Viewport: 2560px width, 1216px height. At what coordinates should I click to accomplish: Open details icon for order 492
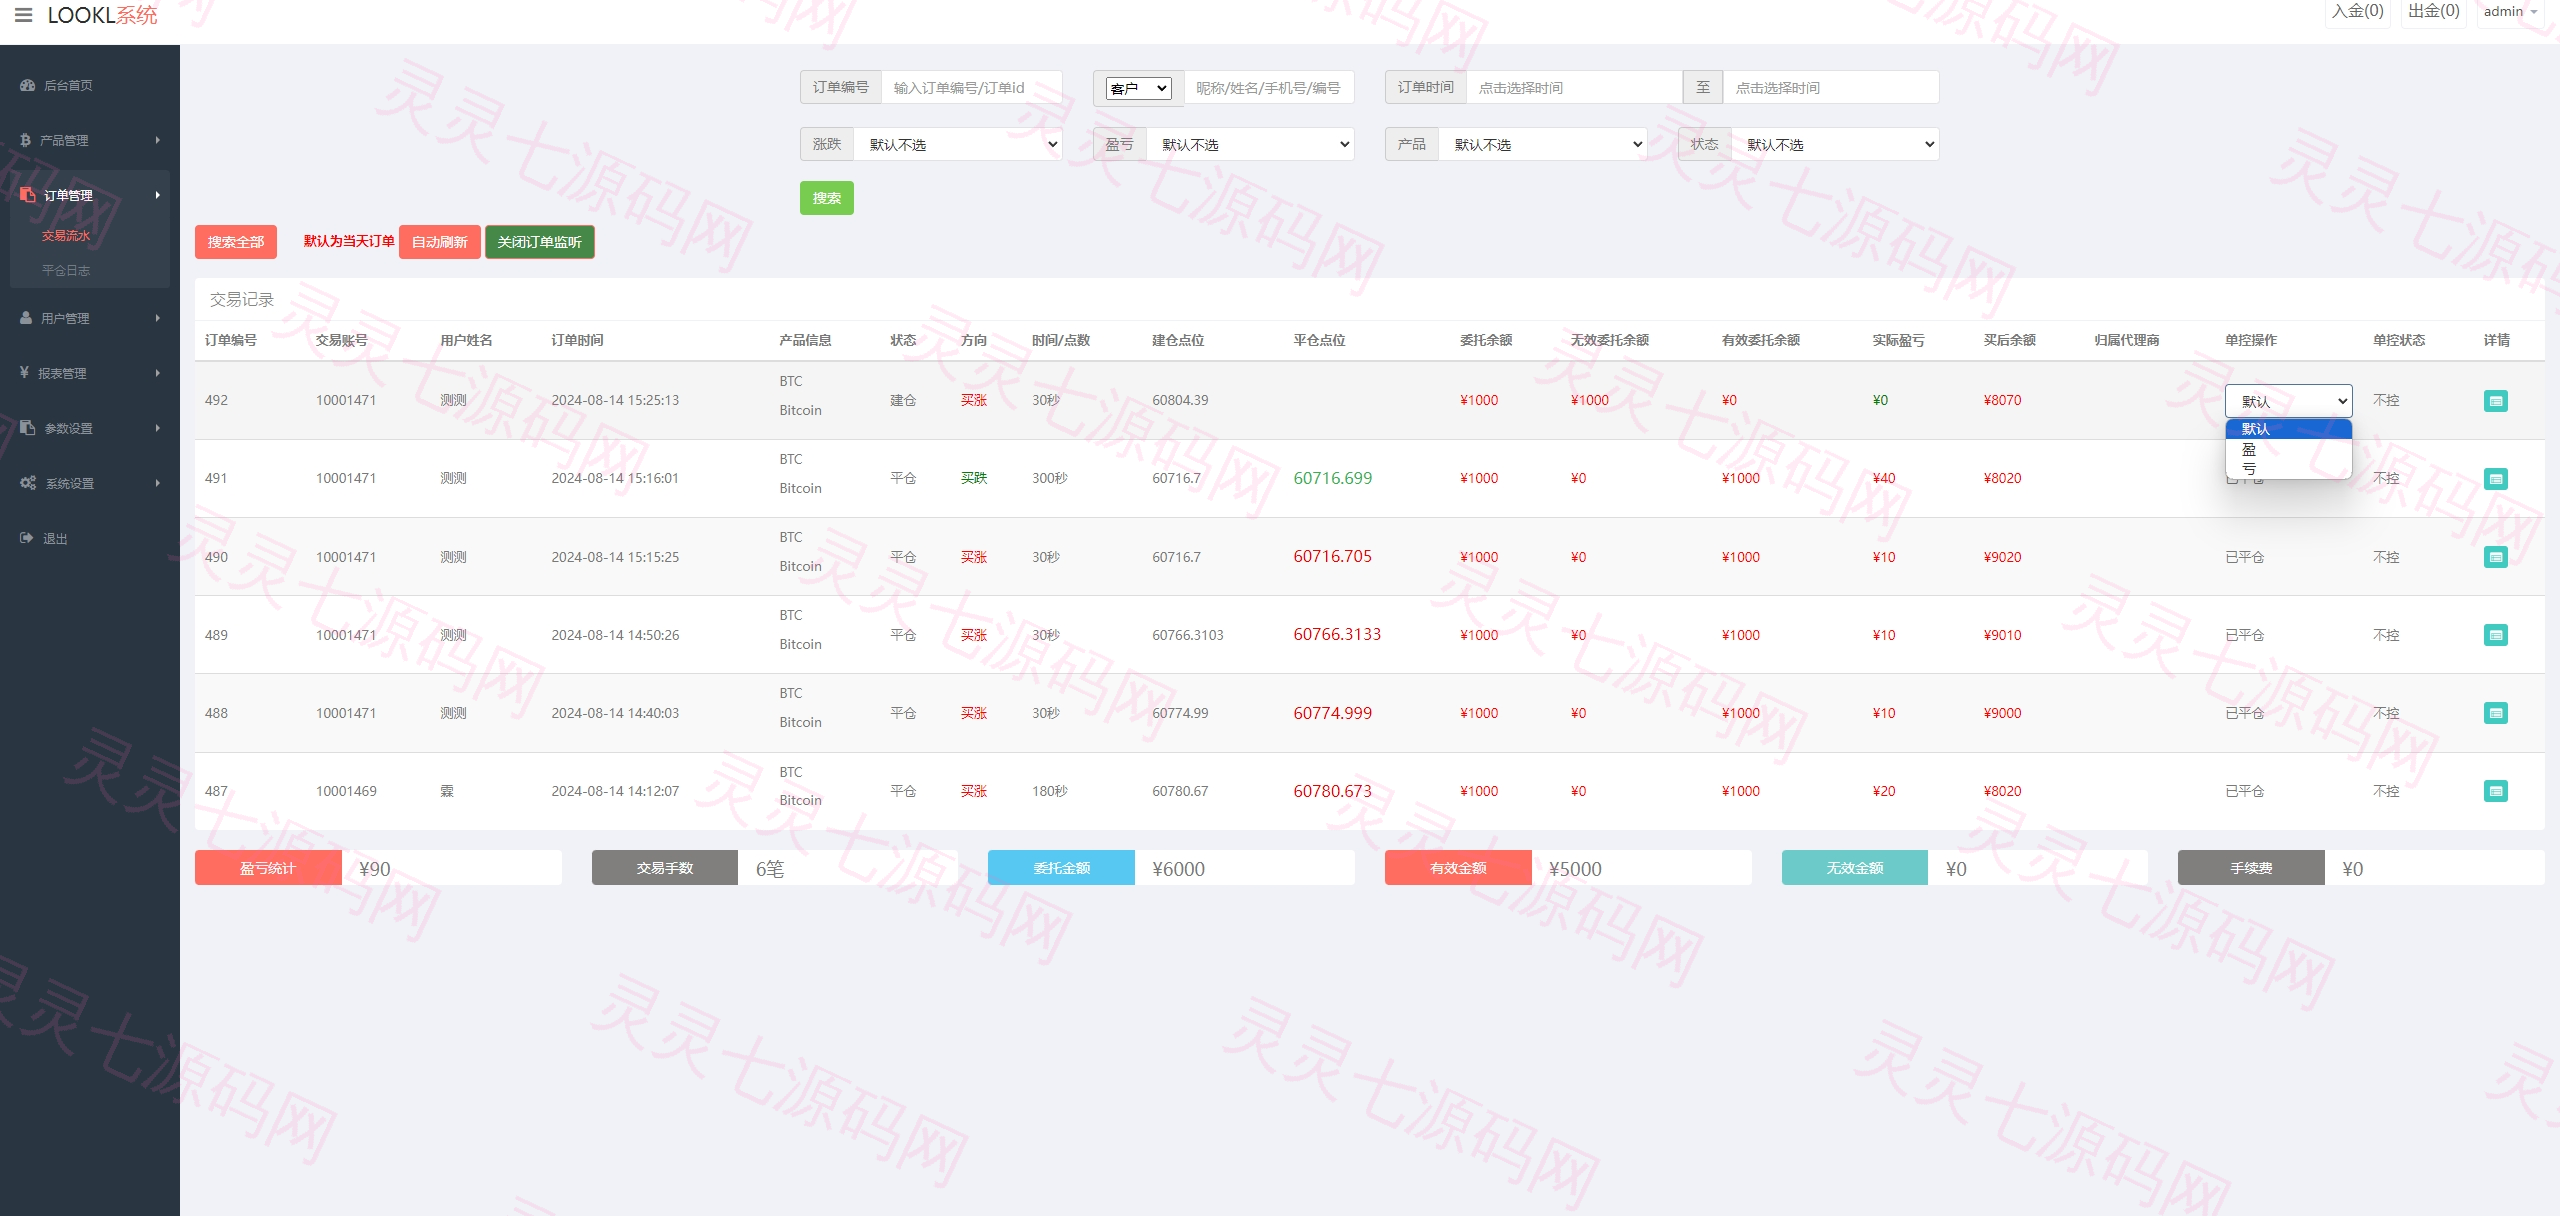pos(2495,401)
